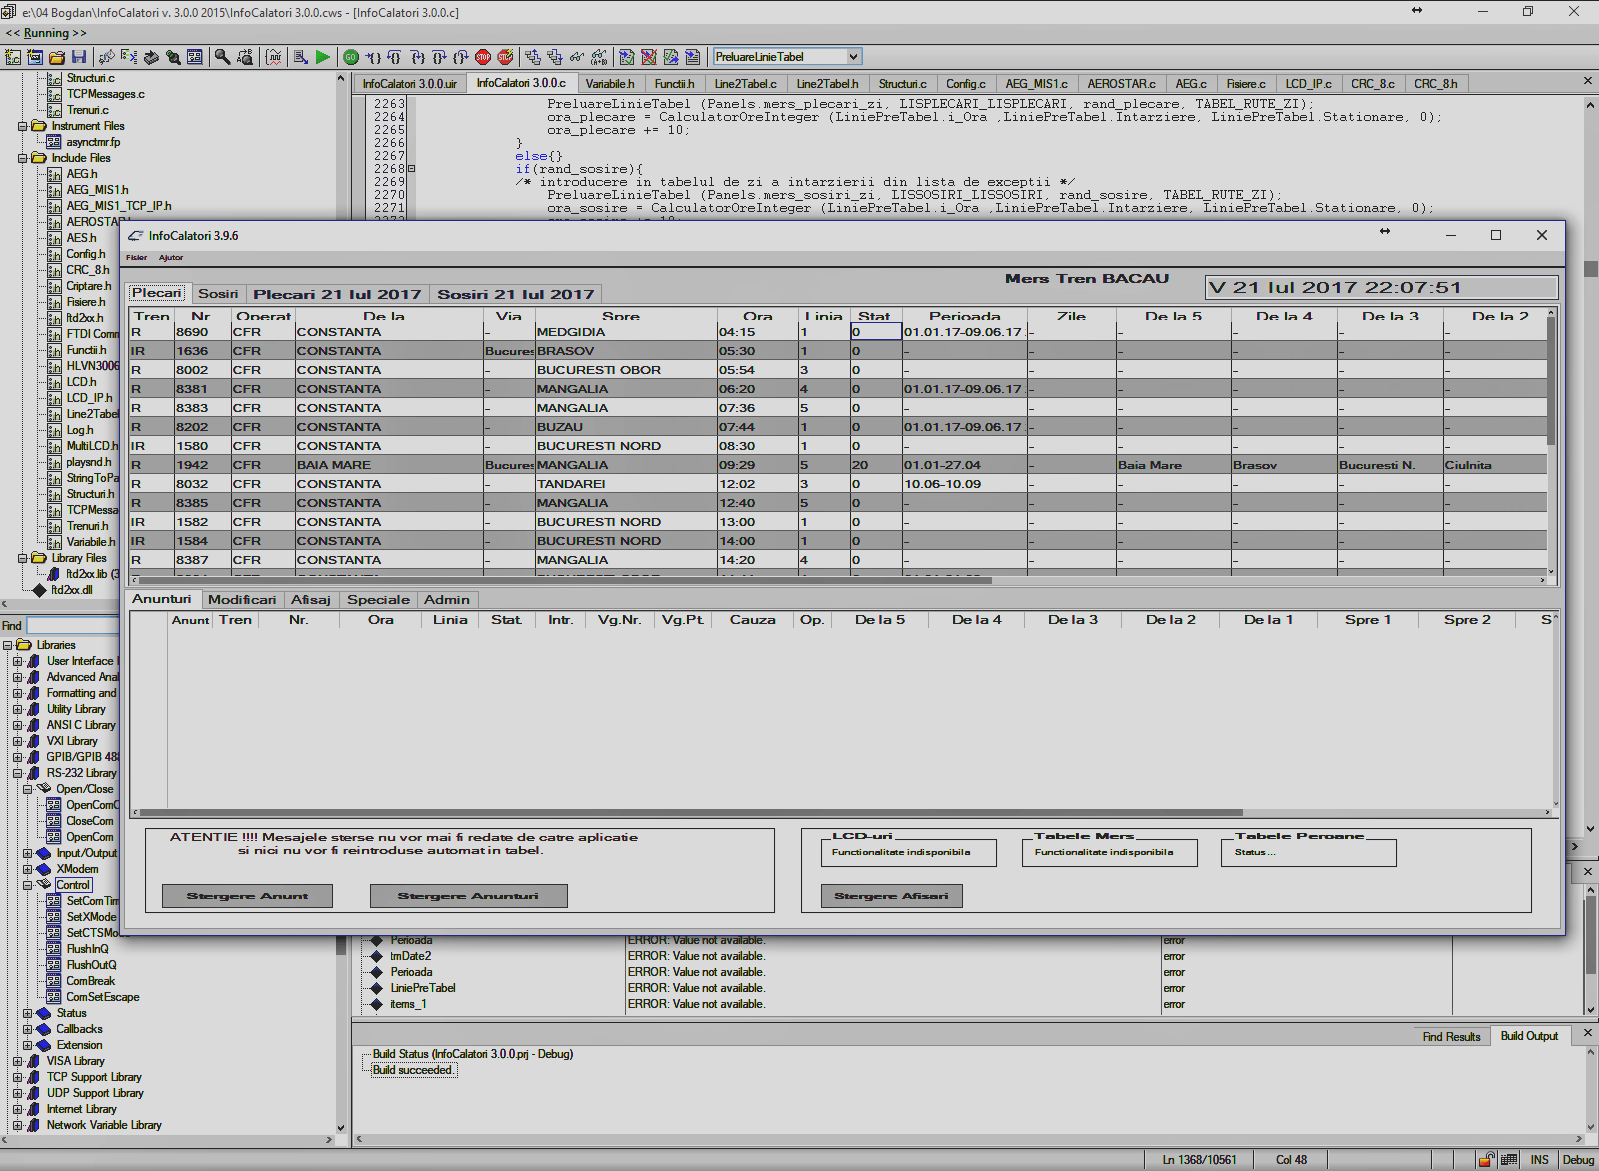Select the Trenuri.c source file

coord(87,110)
